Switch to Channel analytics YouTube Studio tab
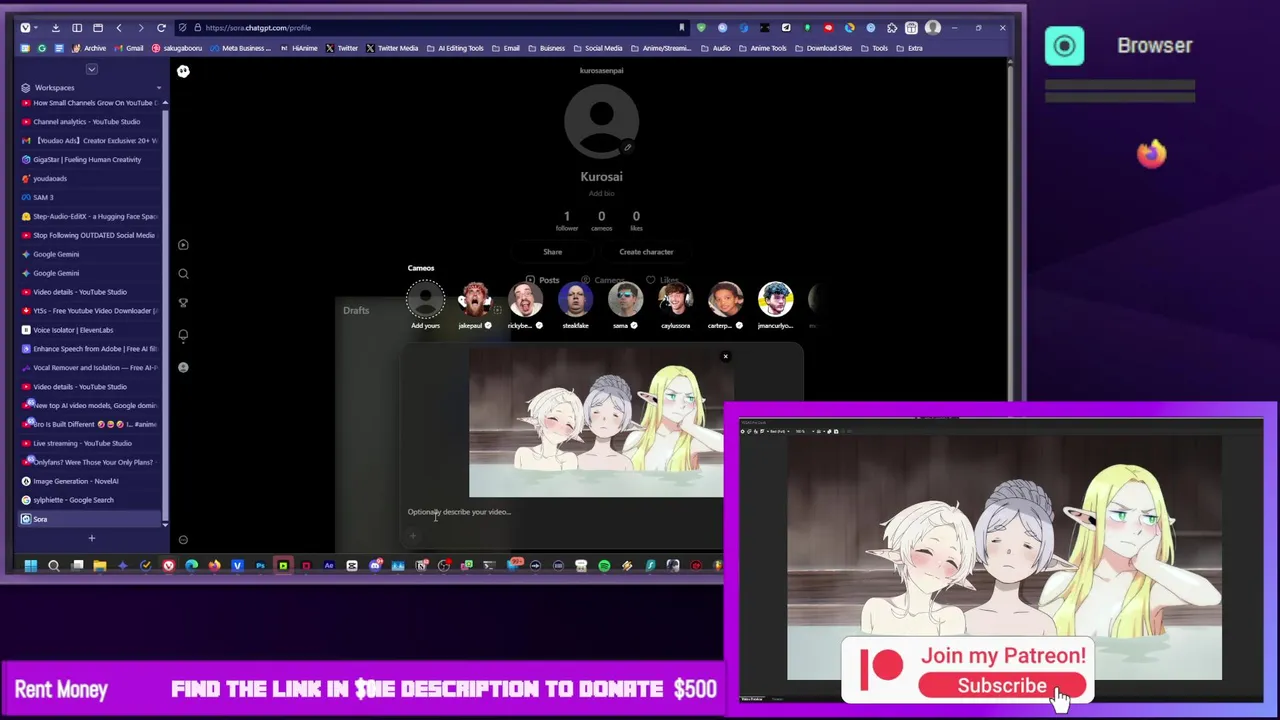The height and width of the screenshot is (720, 1280). point(90,121)
